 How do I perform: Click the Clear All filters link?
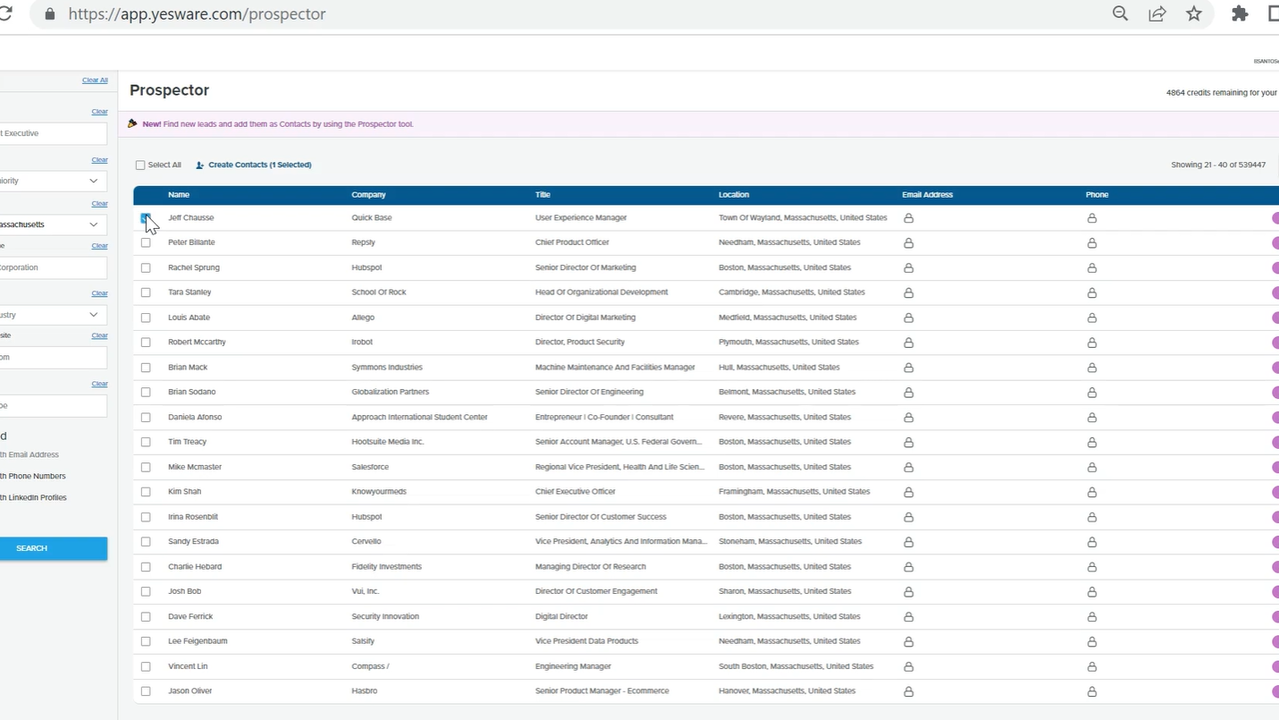click(95, 80)
